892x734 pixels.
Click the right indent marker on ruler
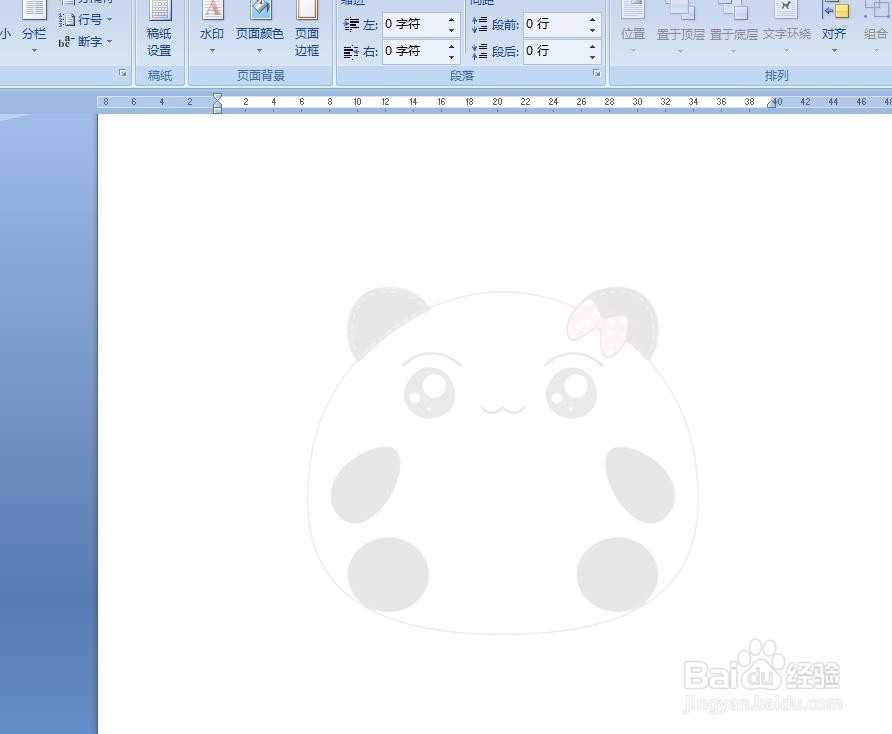tap(771, 104)
